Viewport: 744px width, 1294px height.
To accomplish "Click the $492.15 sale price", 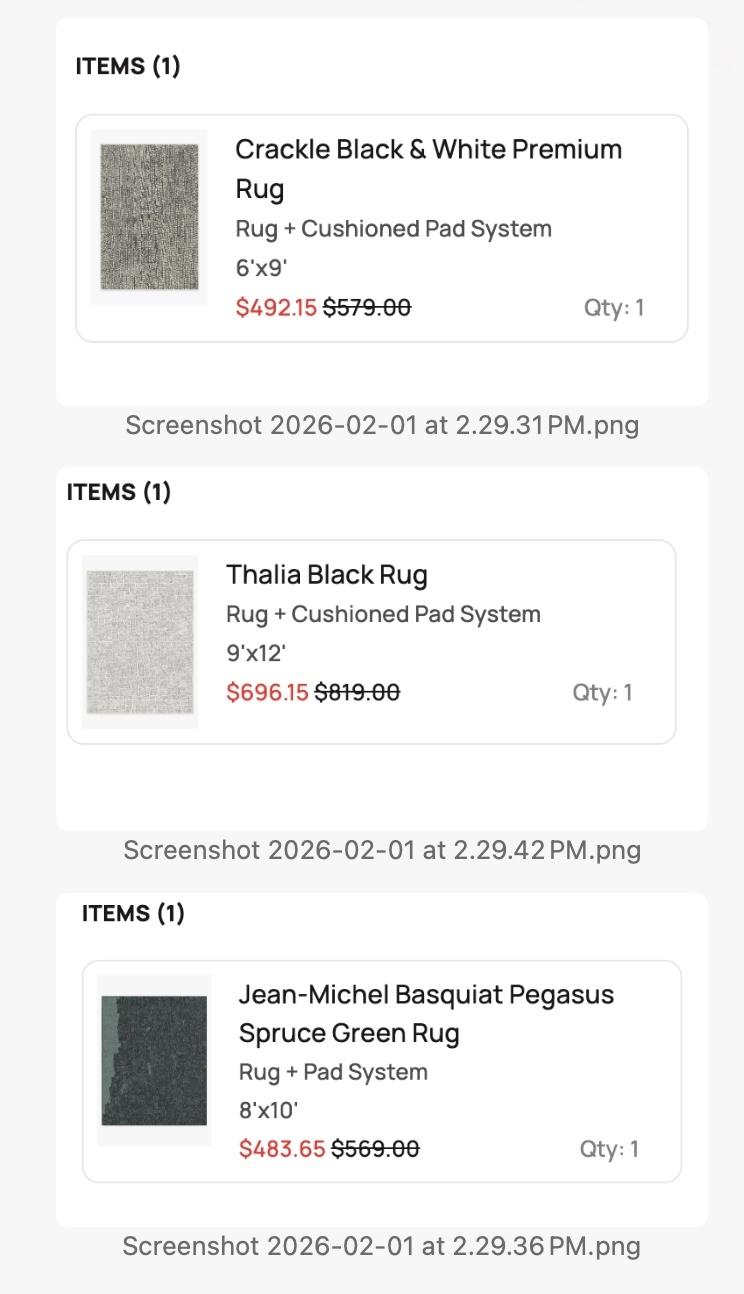I will click(x=275, y=307).
